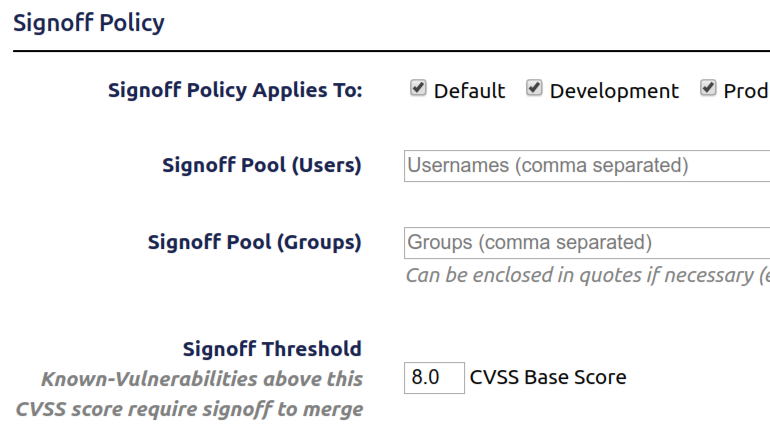Click the Signoff Policy Applies To label

coord(234,91)
